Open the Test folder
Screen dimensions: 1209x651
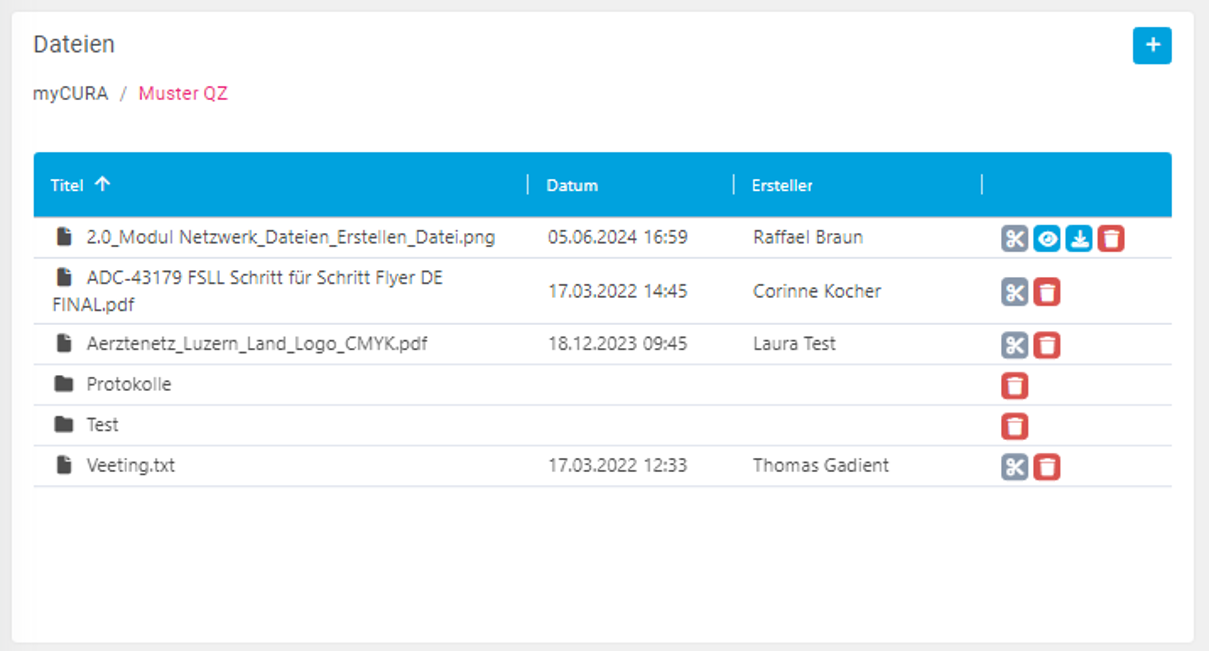click(x=102, y=425)
